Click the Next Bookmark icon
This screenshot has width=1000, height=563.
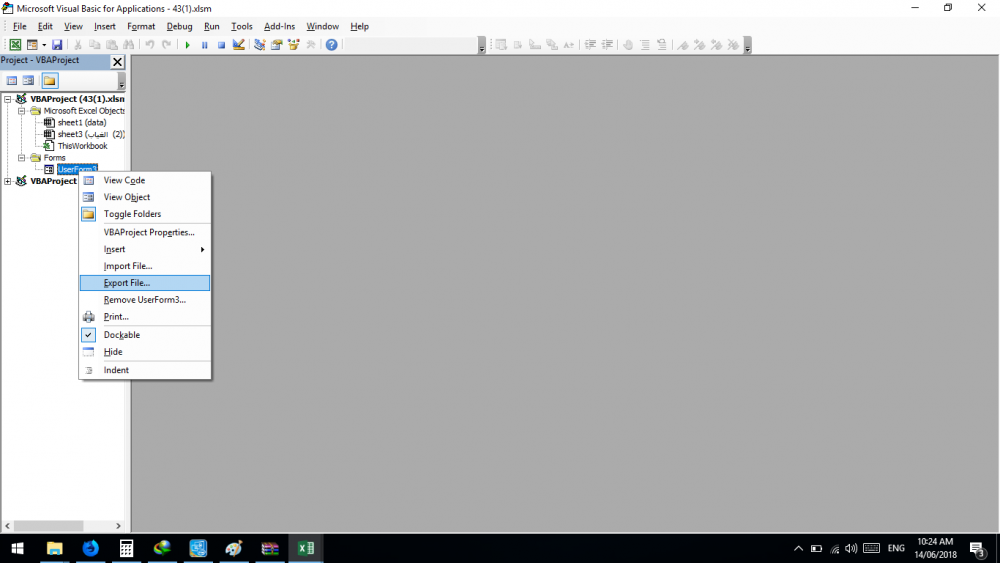pyautogui.click(x=700, y=45)
